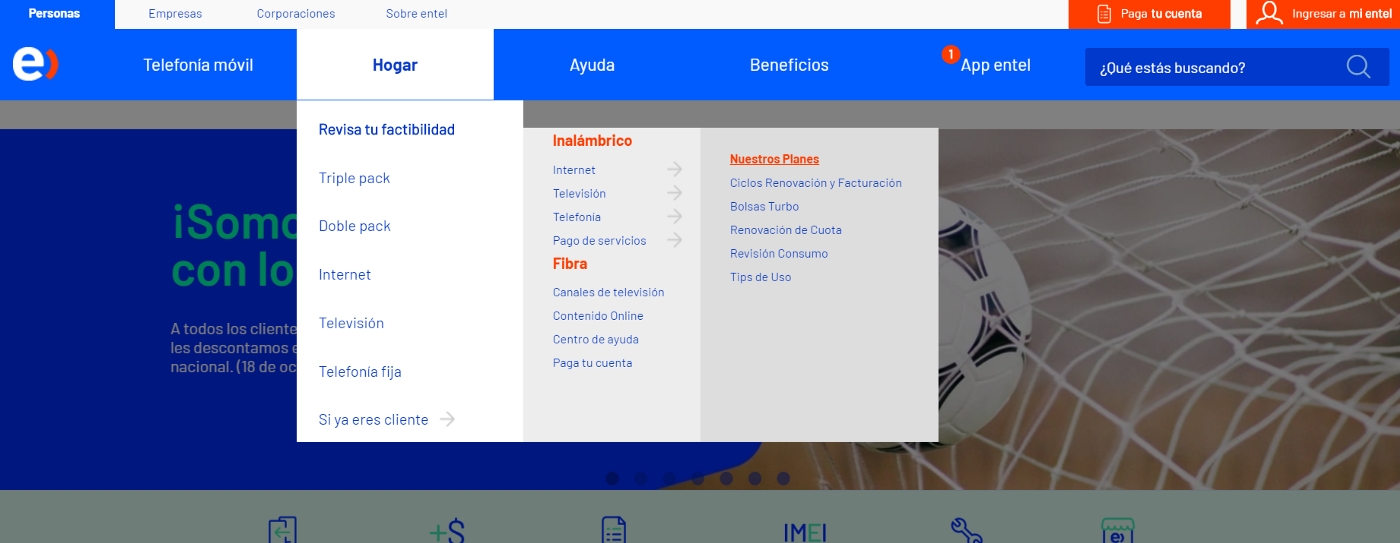Click the IMEI icon
Image resolution: width=1400 pixels, height=543 pixels.
(x=805, y=532)
